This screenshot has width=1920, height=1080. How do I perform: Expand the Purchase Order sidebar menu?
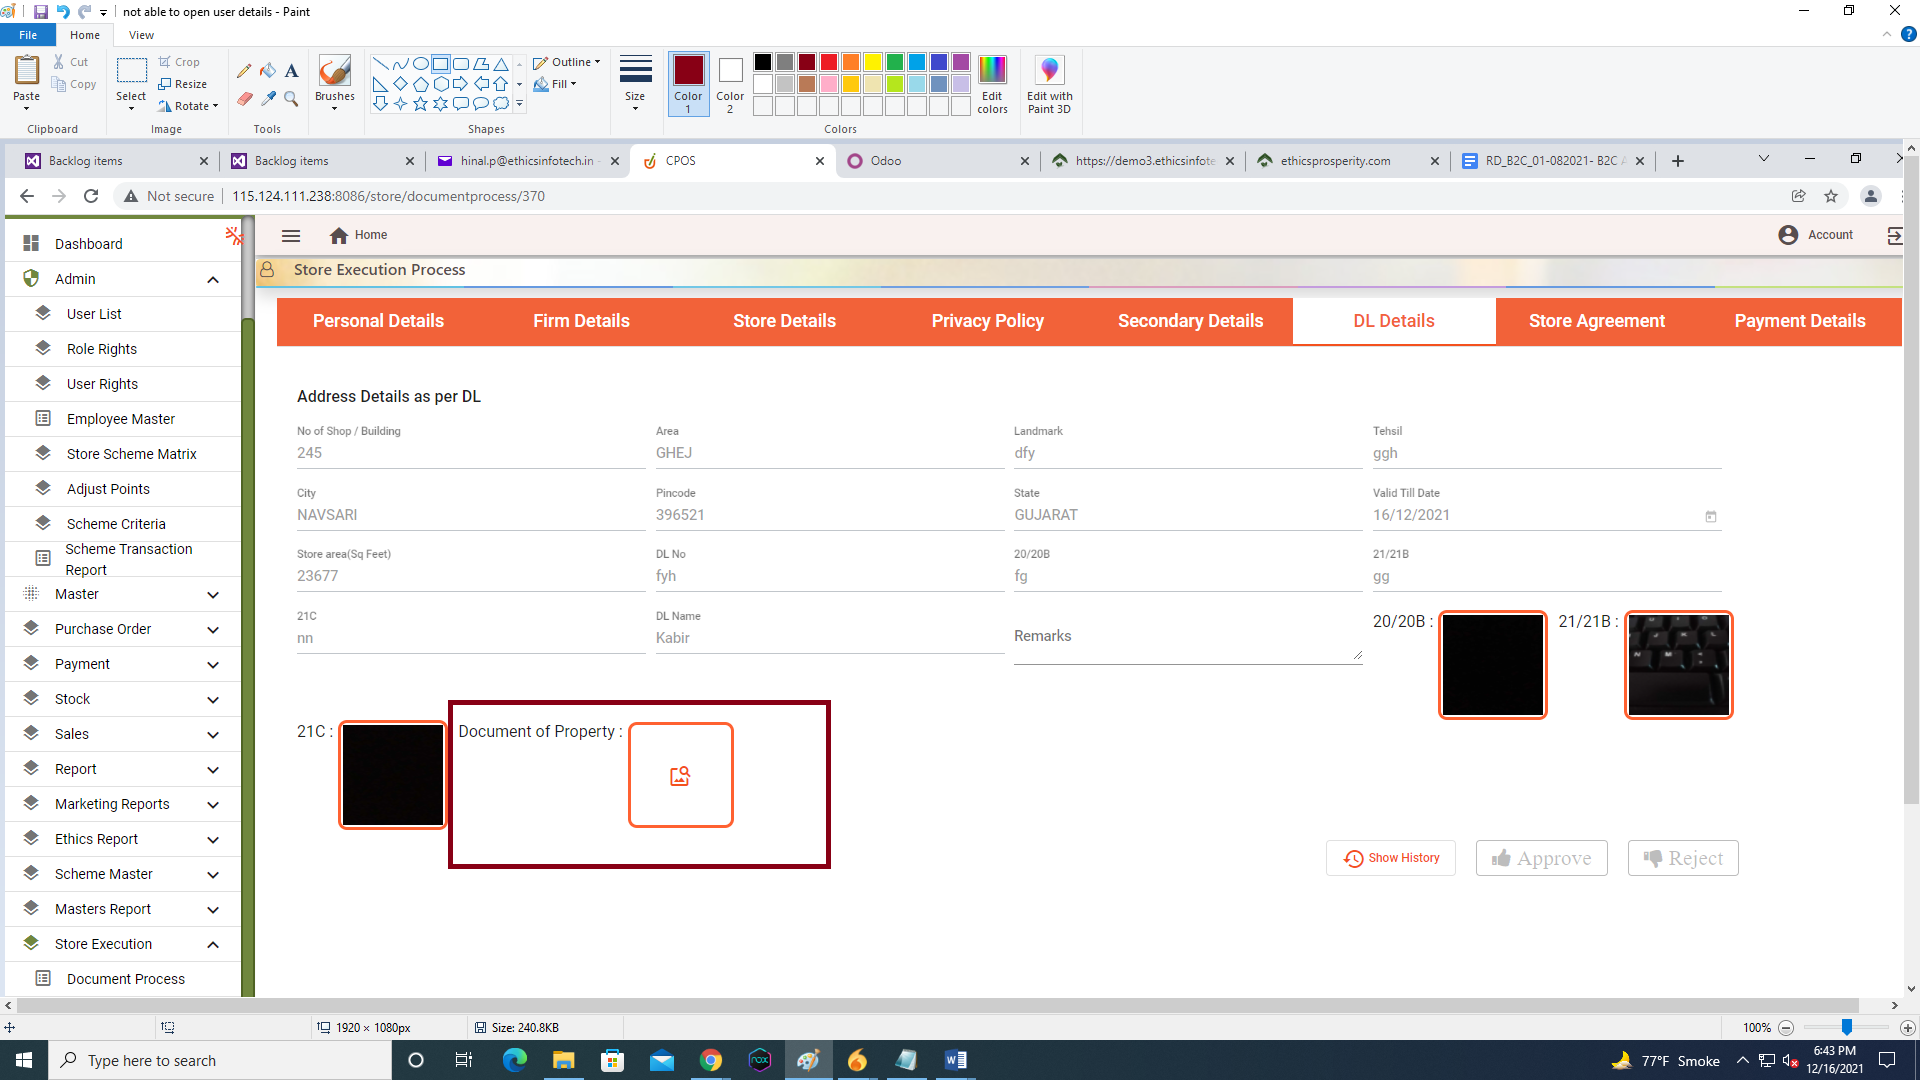[x=213, y=630]
